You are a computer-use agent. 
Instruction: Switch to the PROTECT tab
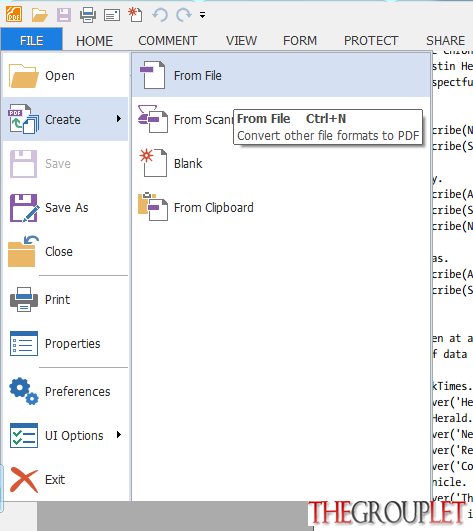(x=371, y=41)
